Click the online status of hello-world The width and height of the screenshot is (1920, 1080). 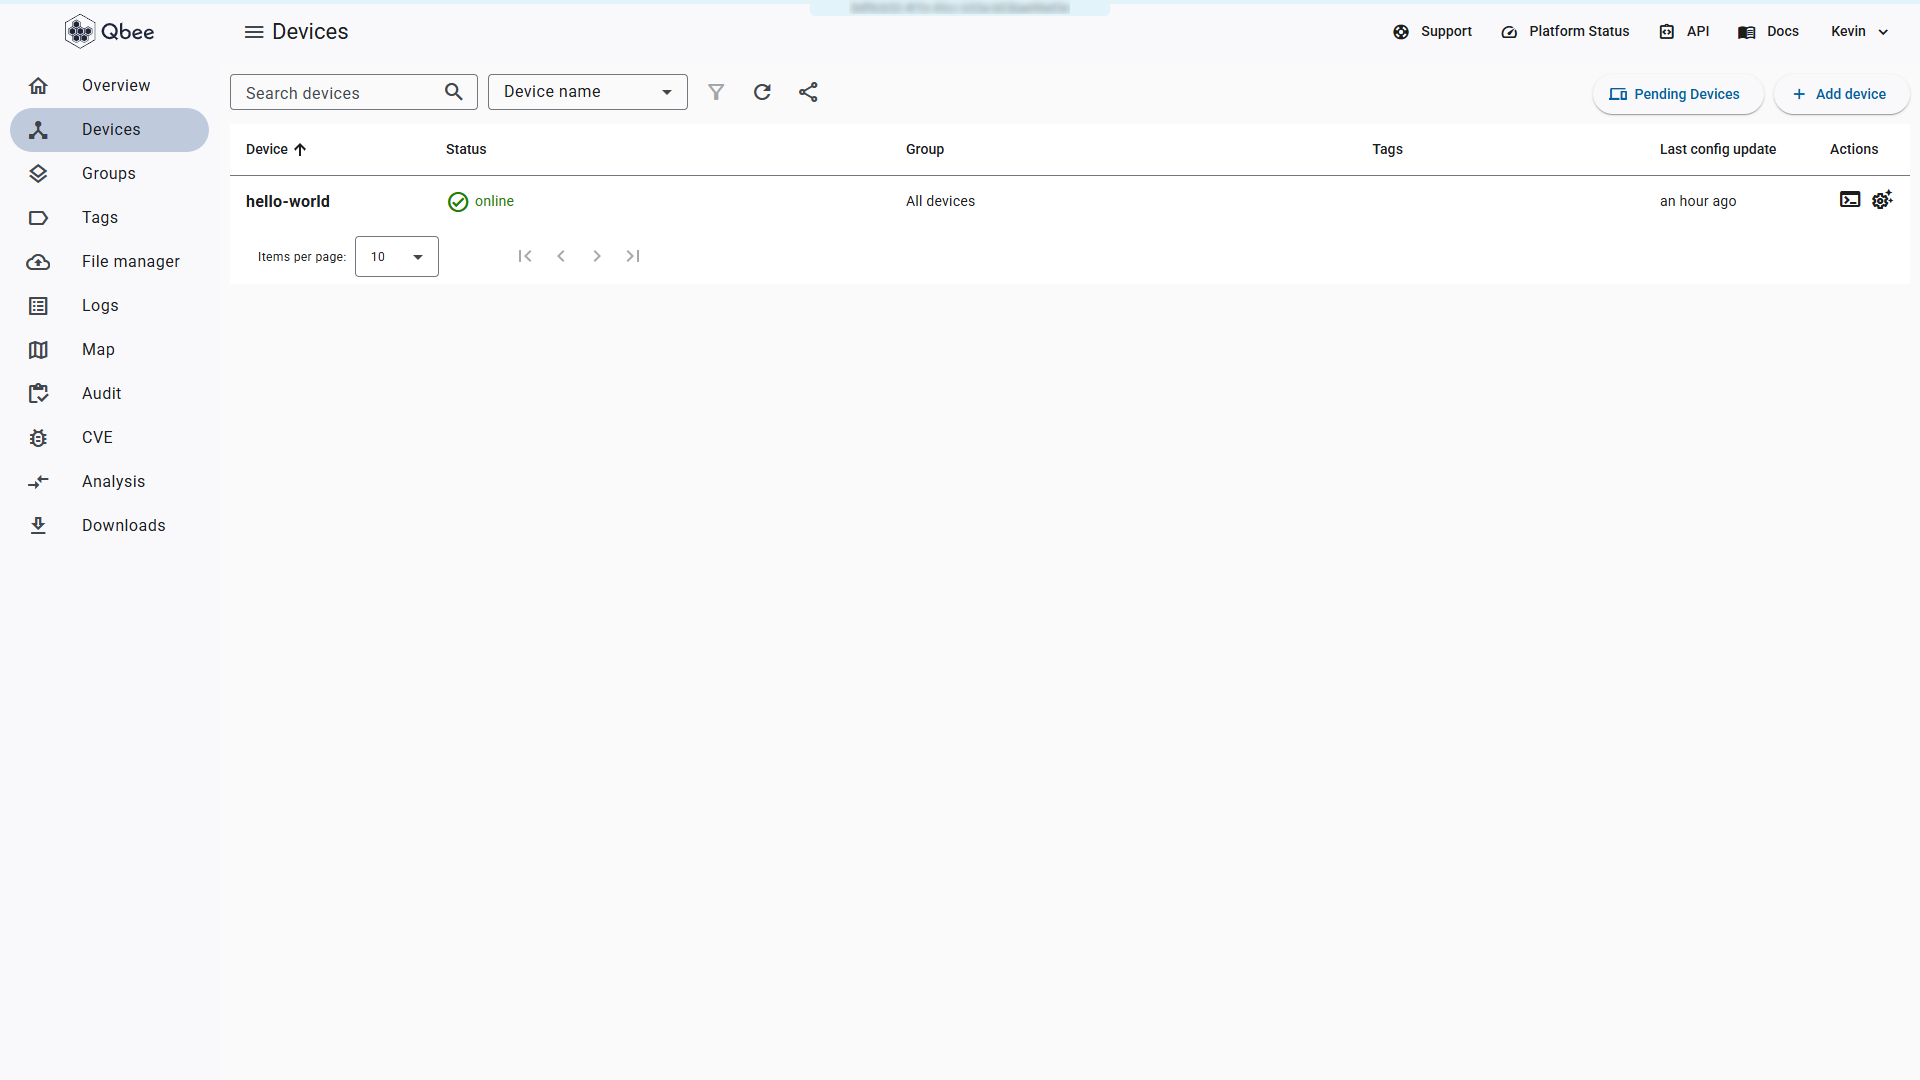tap(481, 202)
